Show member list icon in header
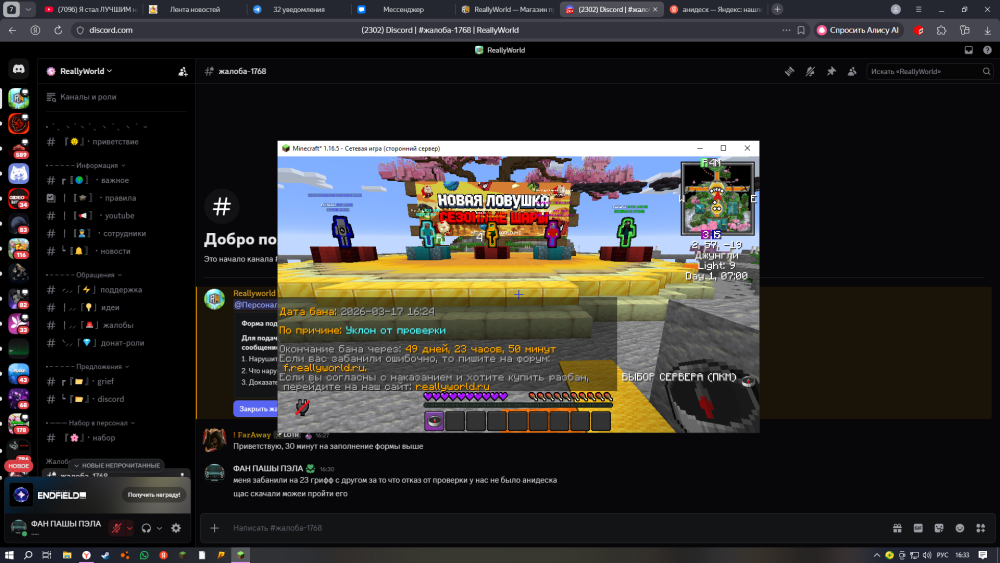This screenshot has width=1000, height=563. tap(852, 71)
